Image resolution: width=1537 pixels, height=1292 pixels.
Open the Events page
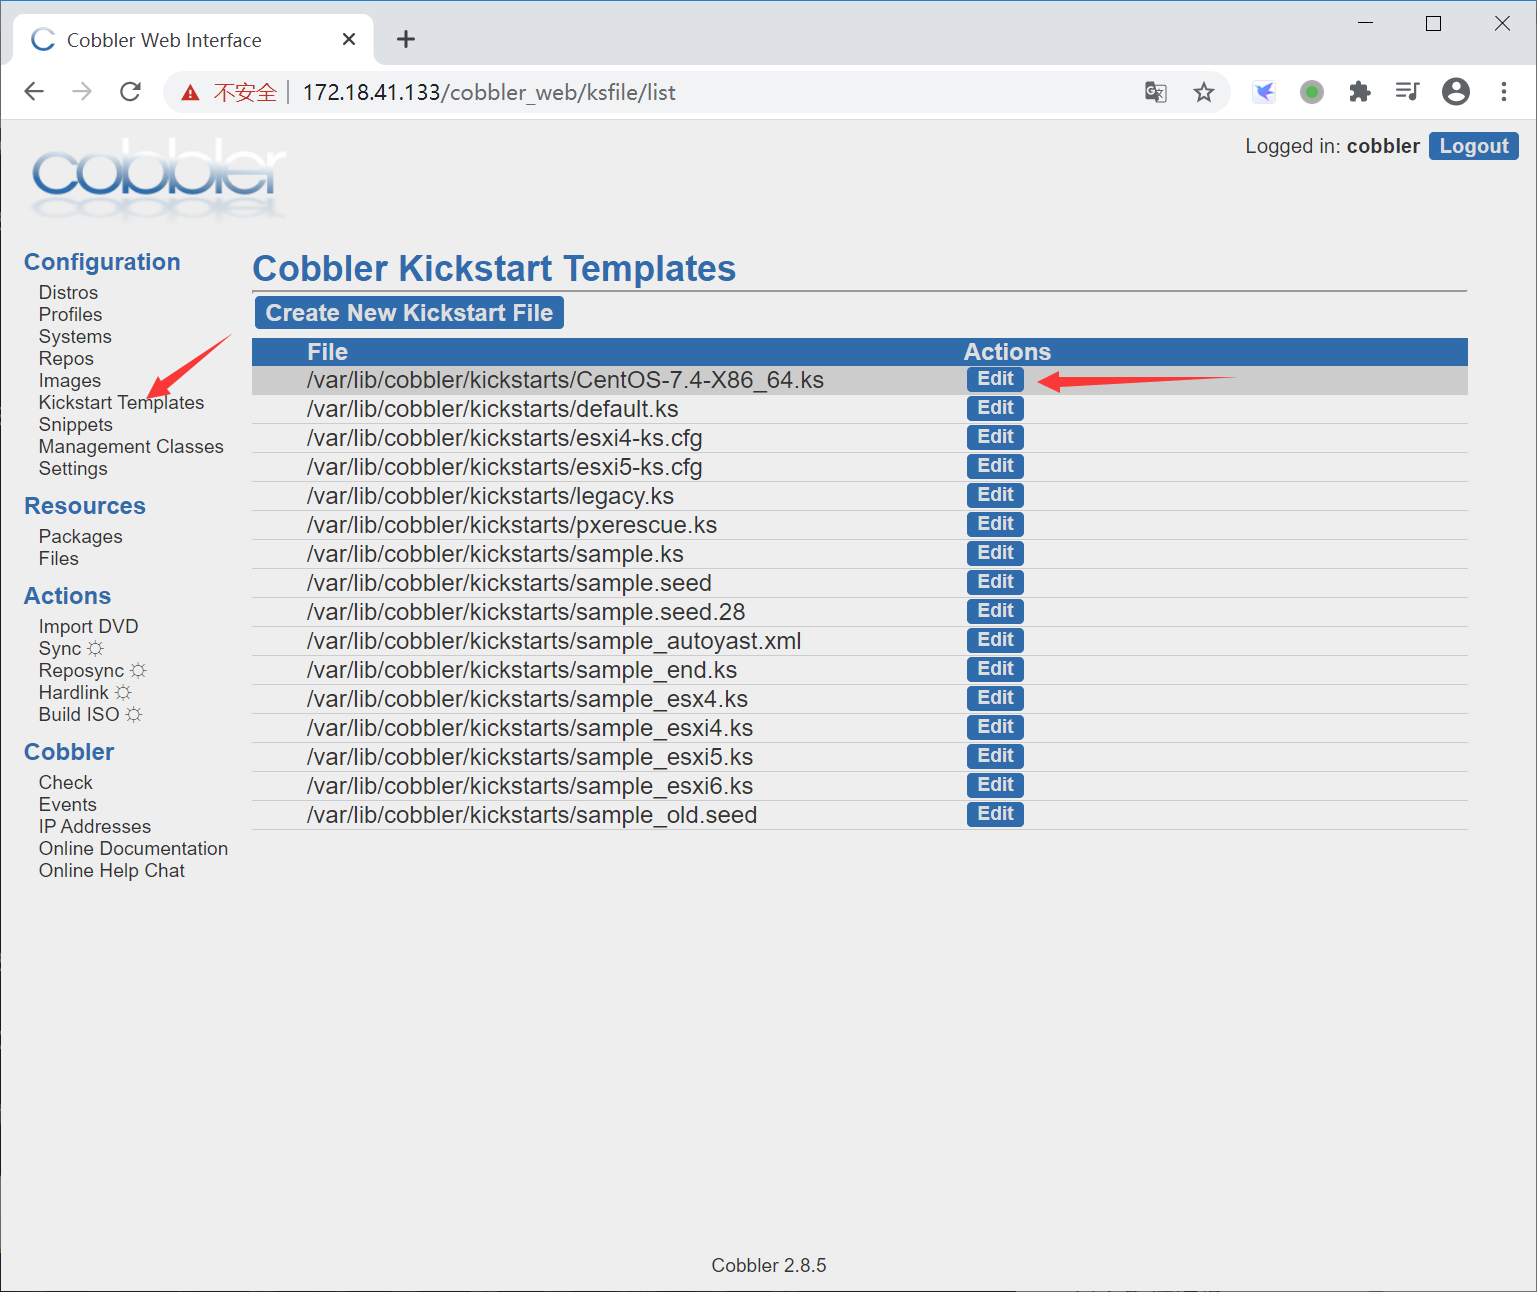pyautogui.click(x=68, y=804)
